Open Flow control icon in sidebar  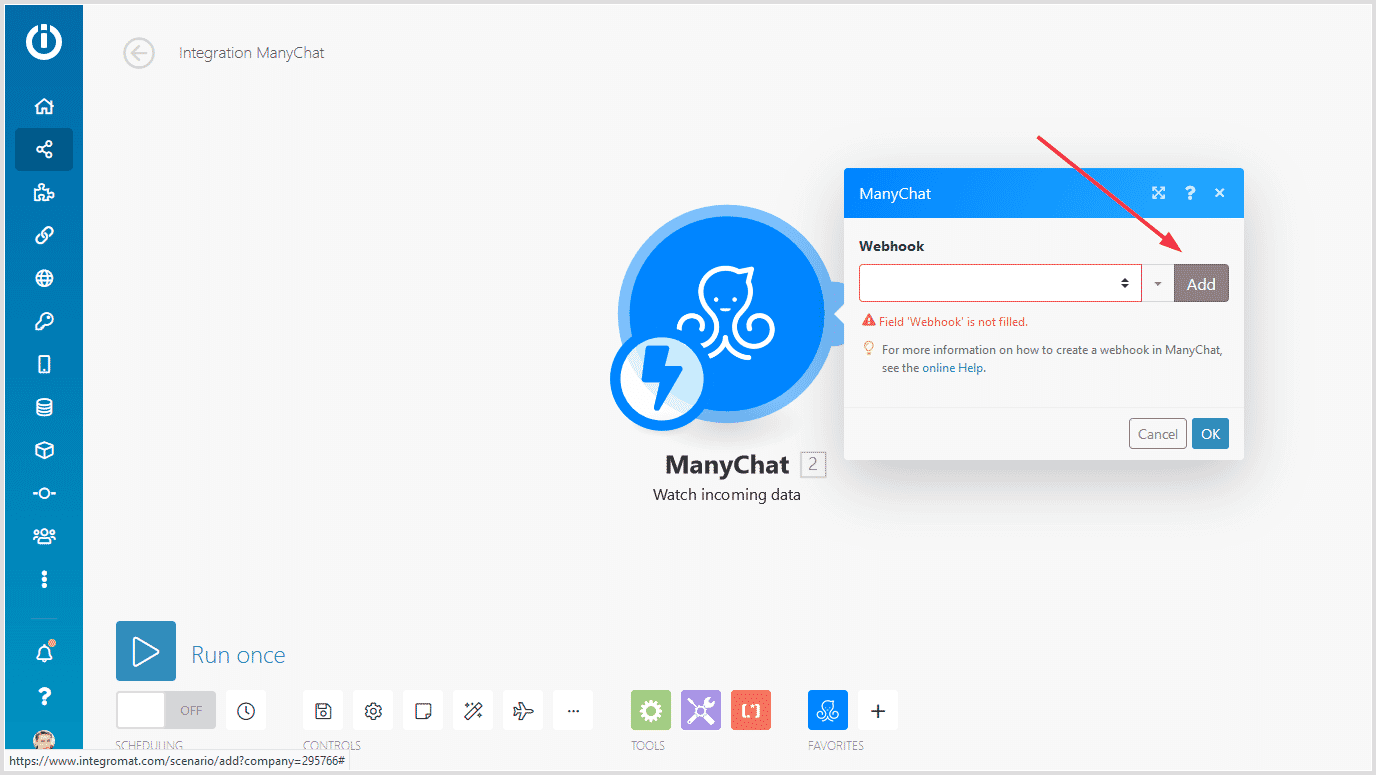click(44, 494)
